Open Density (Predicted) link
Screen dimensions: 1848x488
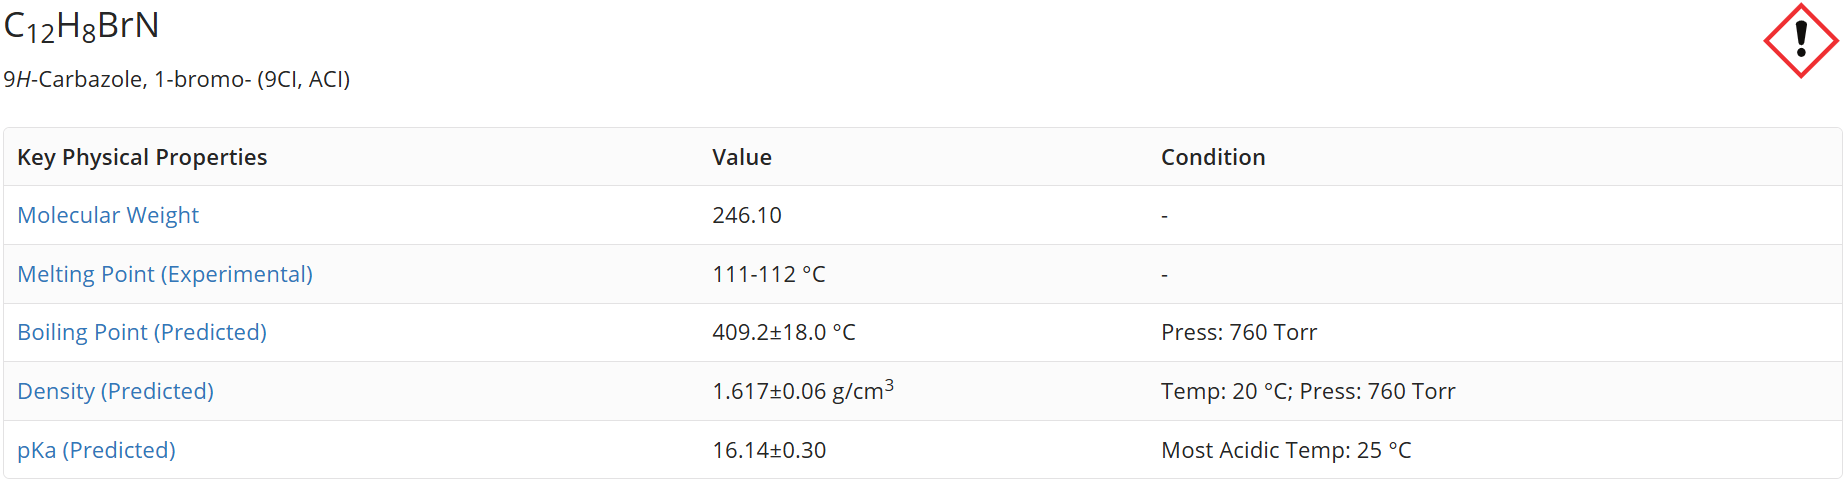[x=115, y=391]
